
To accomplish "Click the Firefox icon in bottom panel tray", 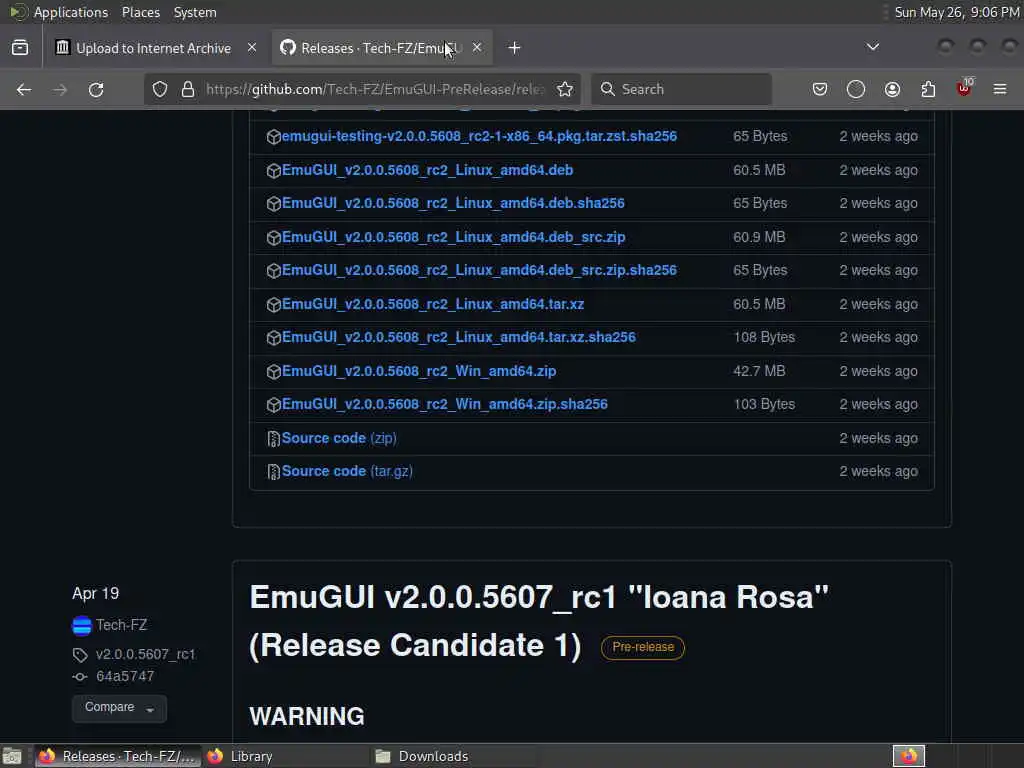I will pos(909,756).
